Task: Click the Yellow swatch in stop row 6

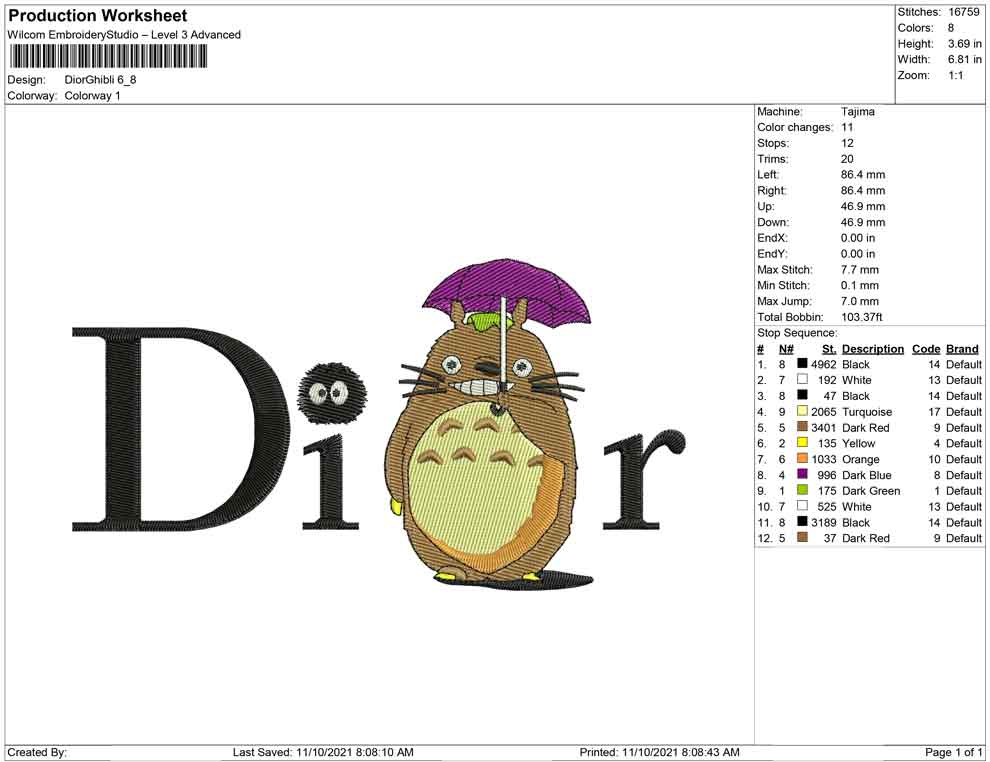Action: click(802, 443)
